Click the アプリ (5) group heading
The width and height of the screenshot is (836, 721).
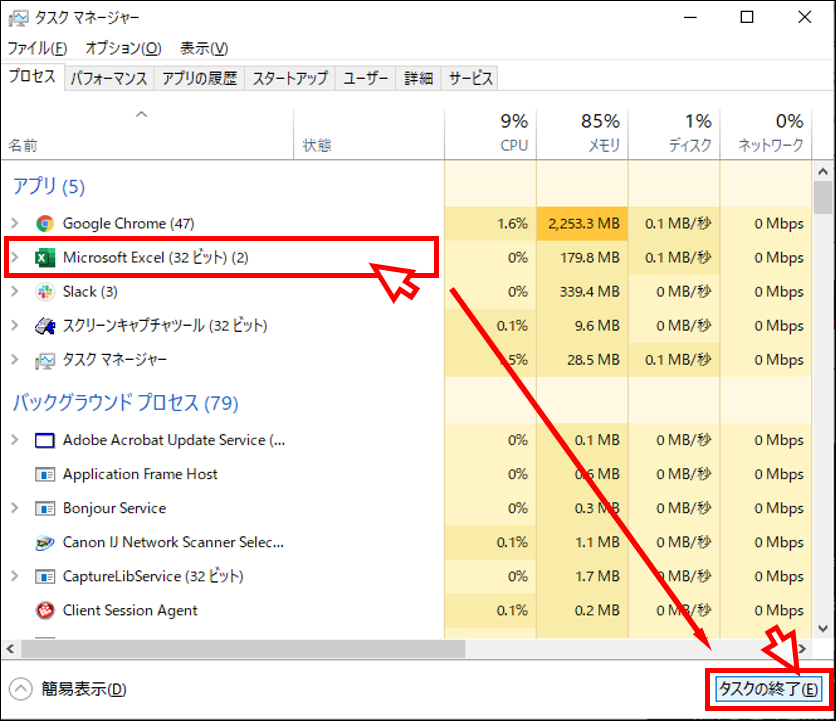[49, 186]
